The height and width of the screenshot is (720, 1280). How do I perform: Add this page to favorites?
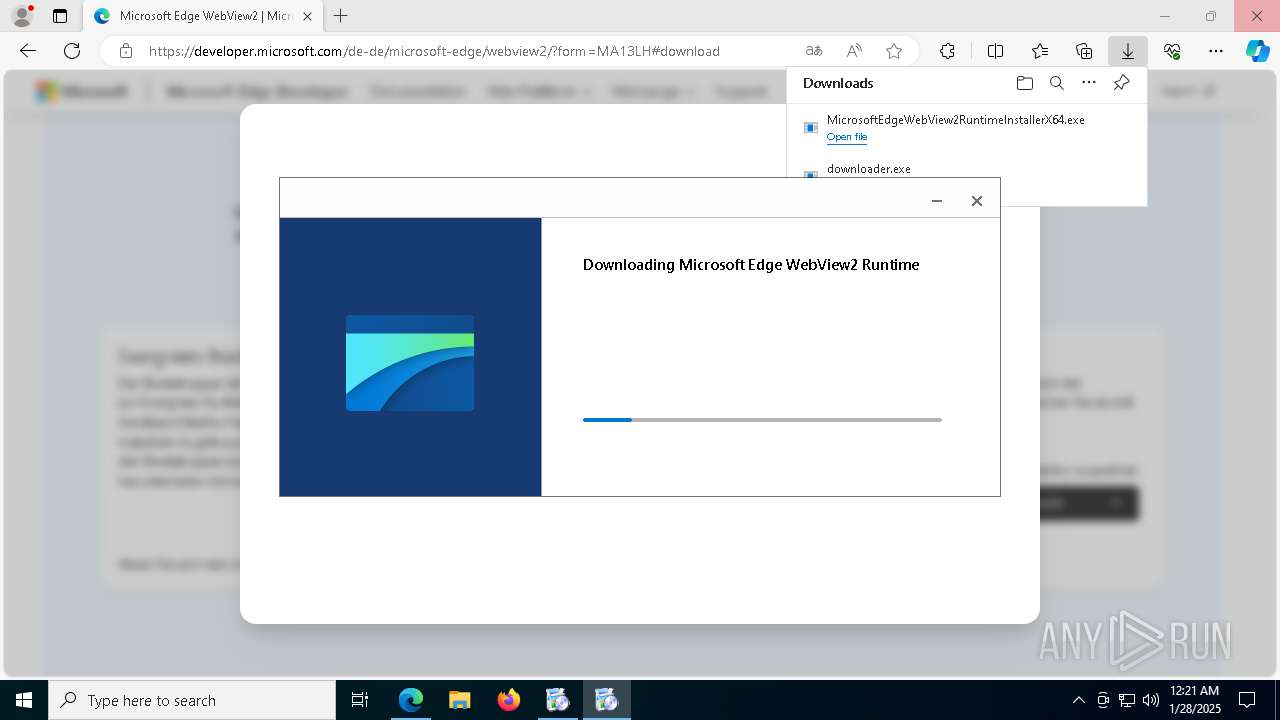[x=894, y=51]
